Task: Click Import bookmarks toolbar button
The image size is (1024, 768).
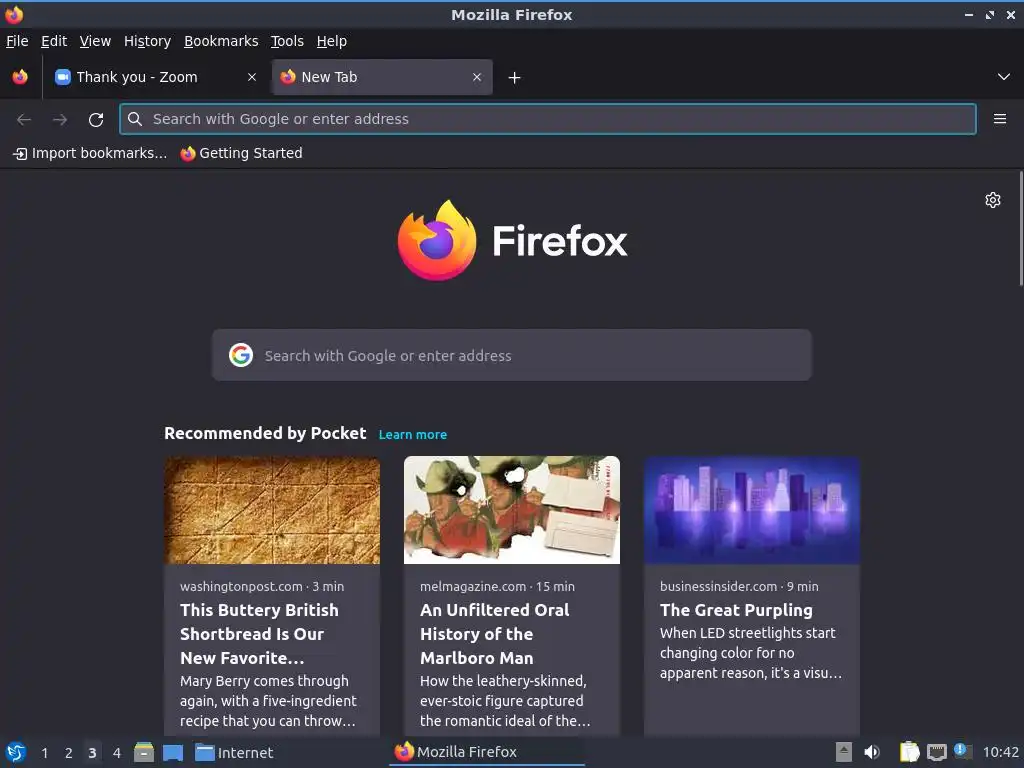Action: [x=90, y=153]
